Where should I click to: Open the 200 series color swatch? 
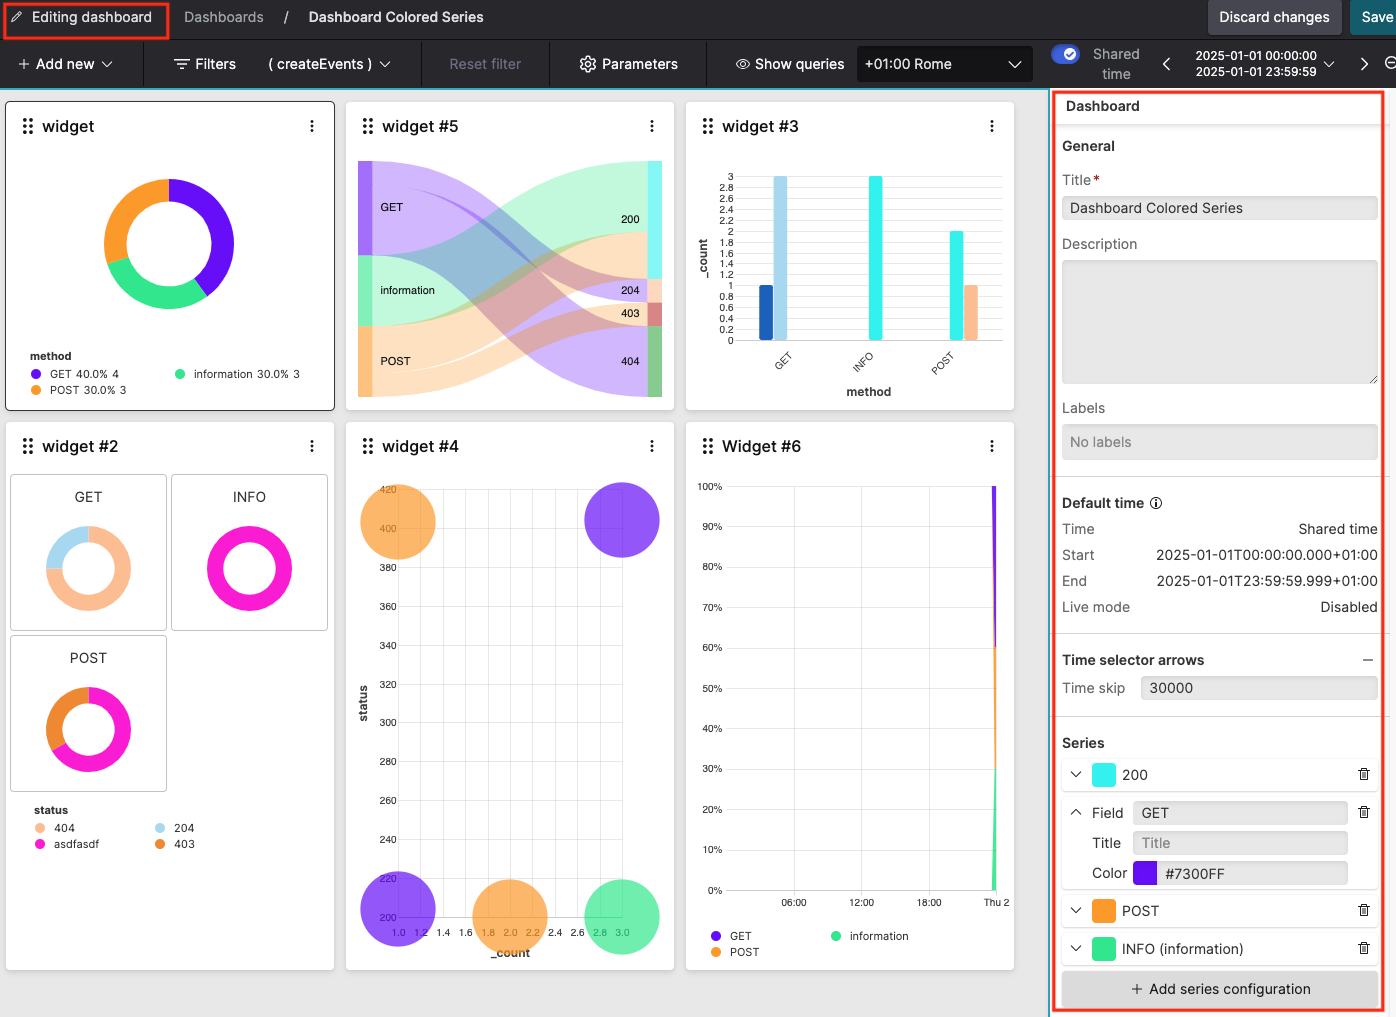tap(1104, 774)
